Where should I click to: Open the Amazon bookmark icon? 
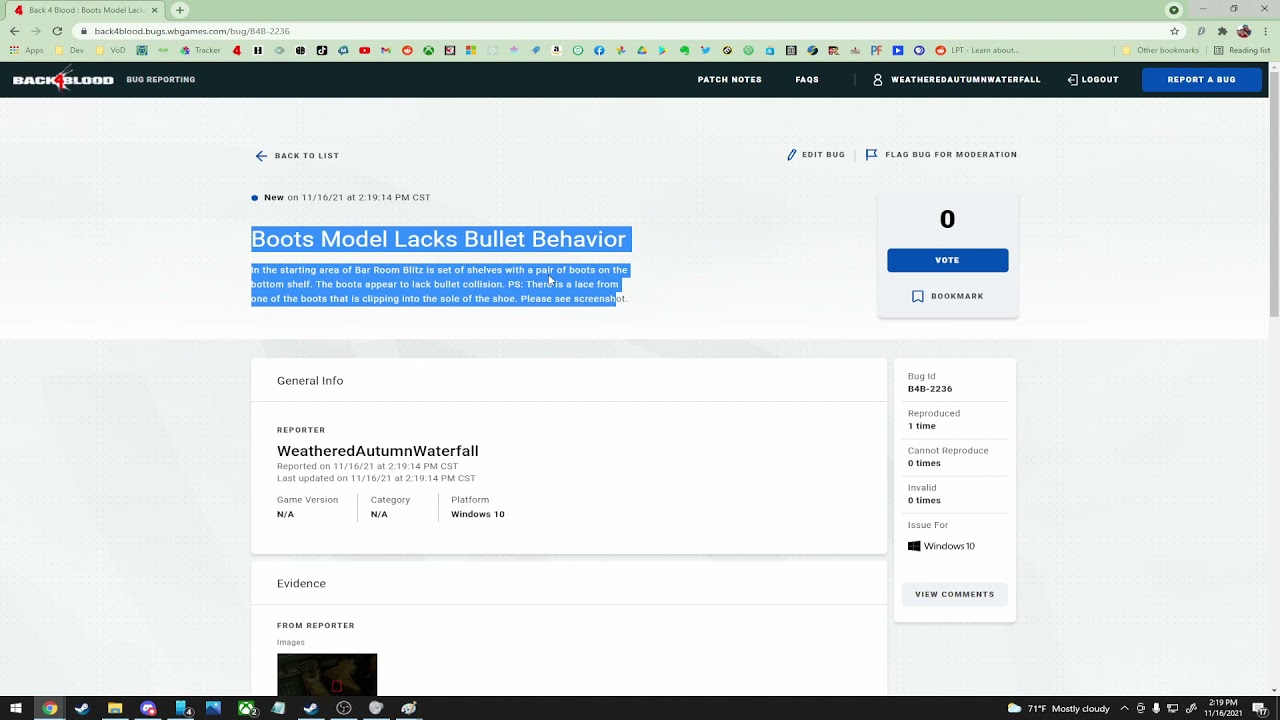point(556,50)
